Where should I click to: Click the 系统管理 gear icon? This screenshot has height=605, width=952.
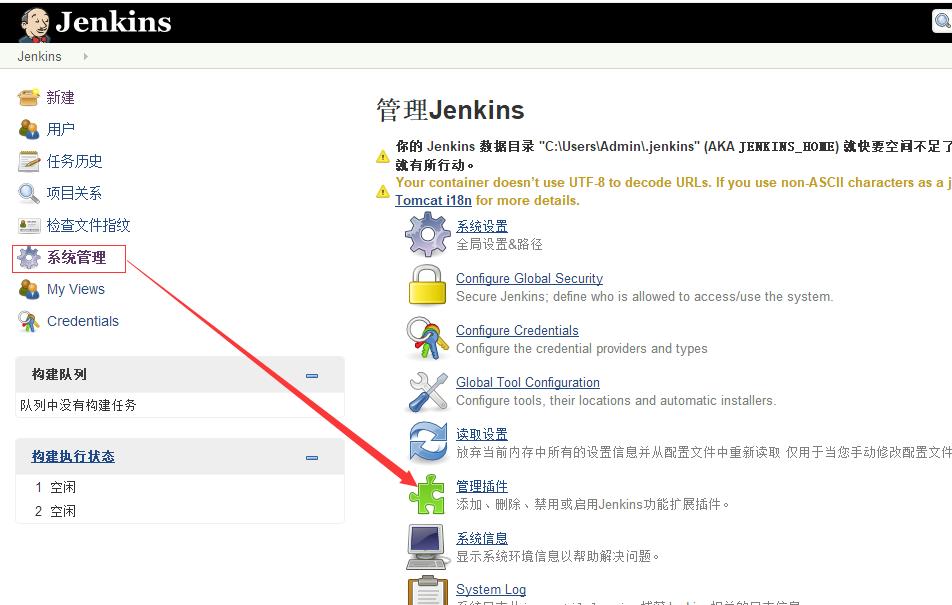(x=29, y=258)
